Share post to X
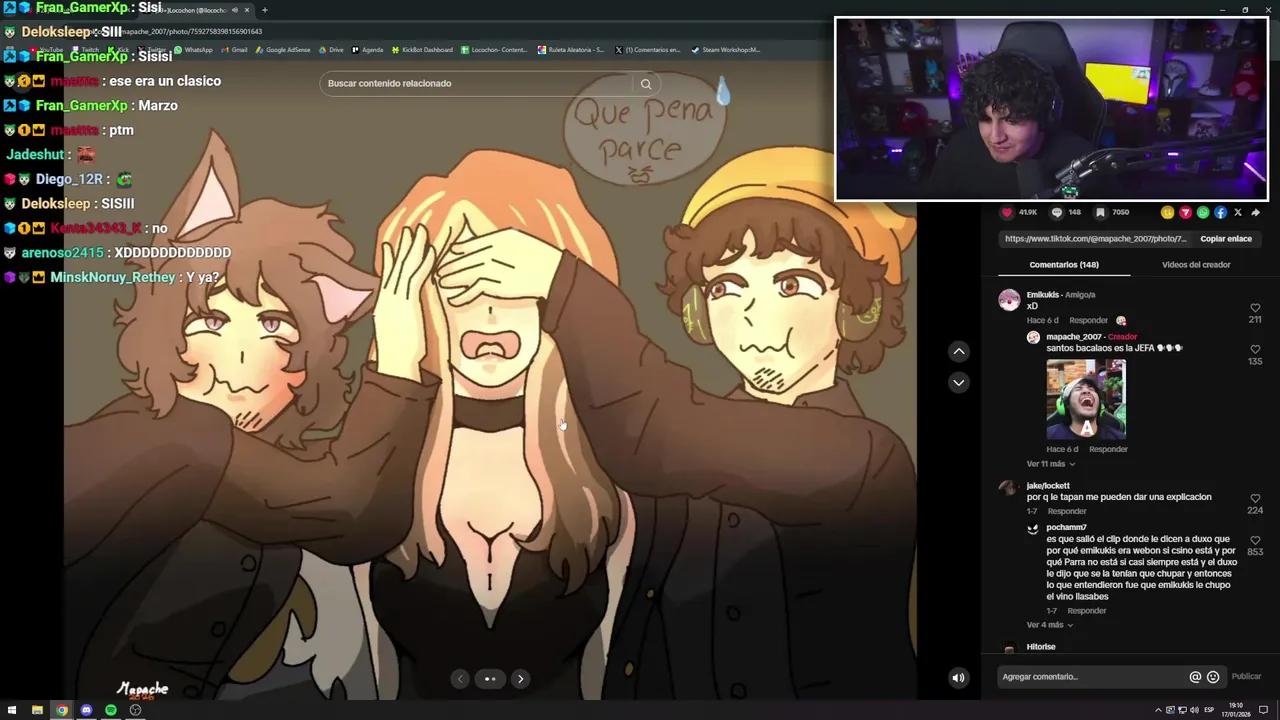1280x720 pixels. coord(1238,212)
